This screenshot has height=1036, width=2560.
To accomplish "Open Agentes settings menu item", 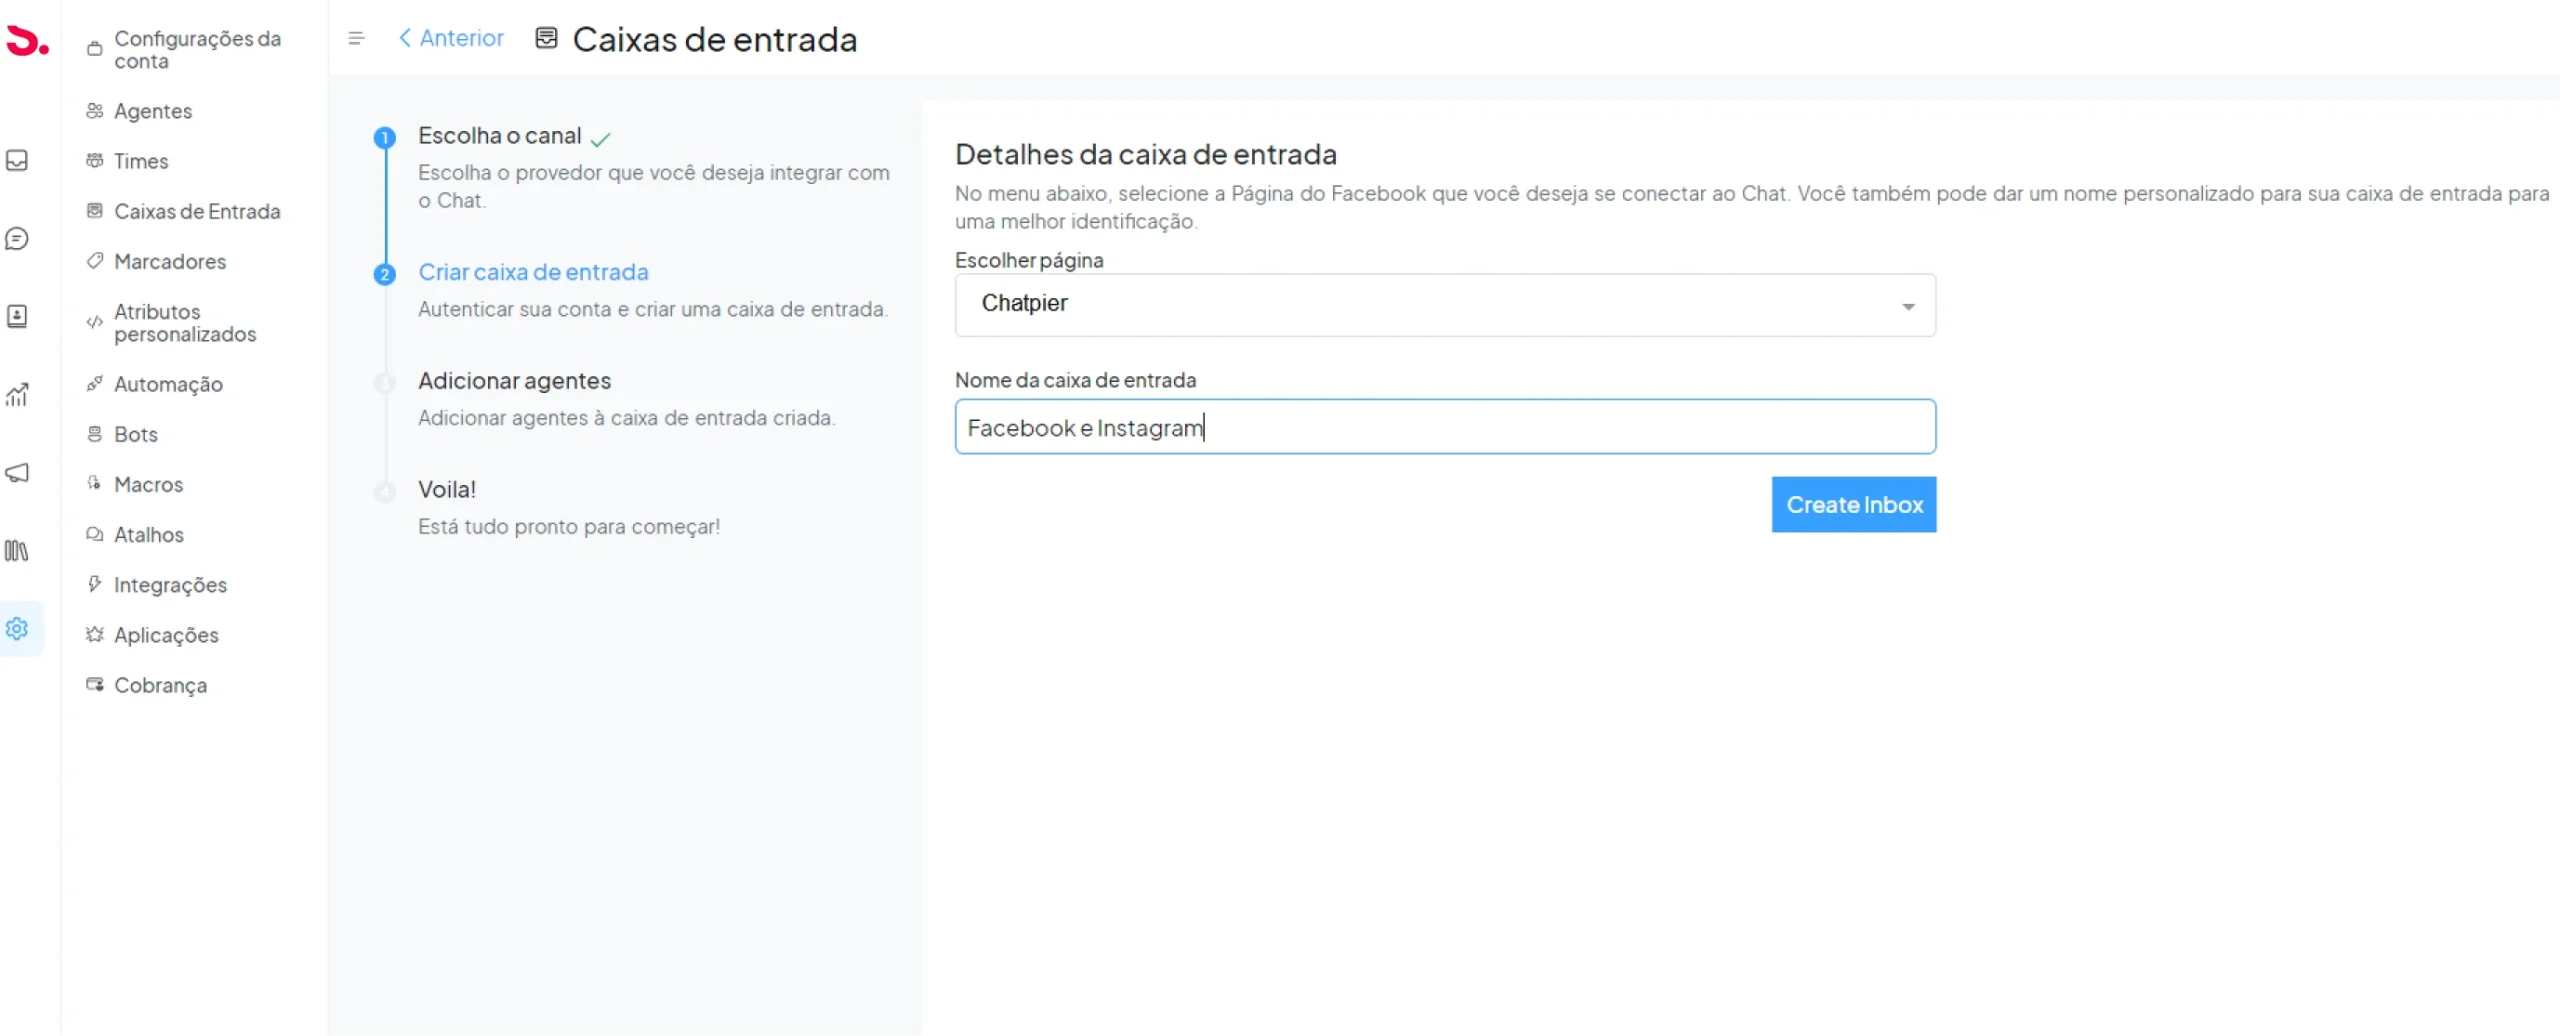I will coord(152,111).
